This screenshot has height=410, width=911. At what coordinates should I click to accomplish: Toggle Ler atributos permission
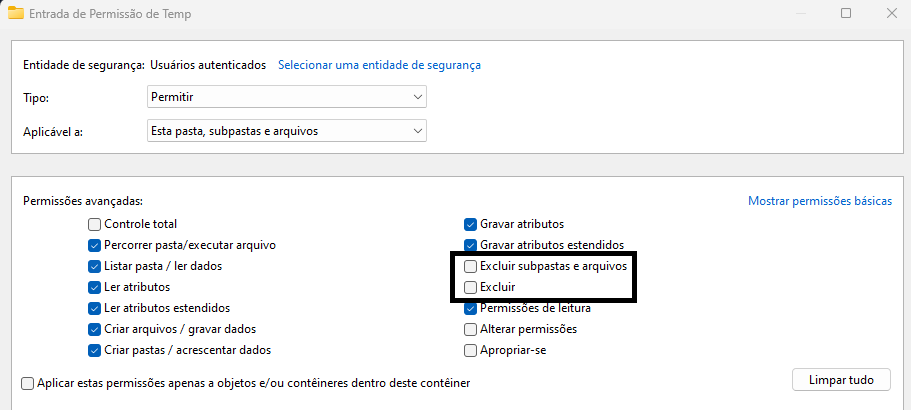click(94, 287)
